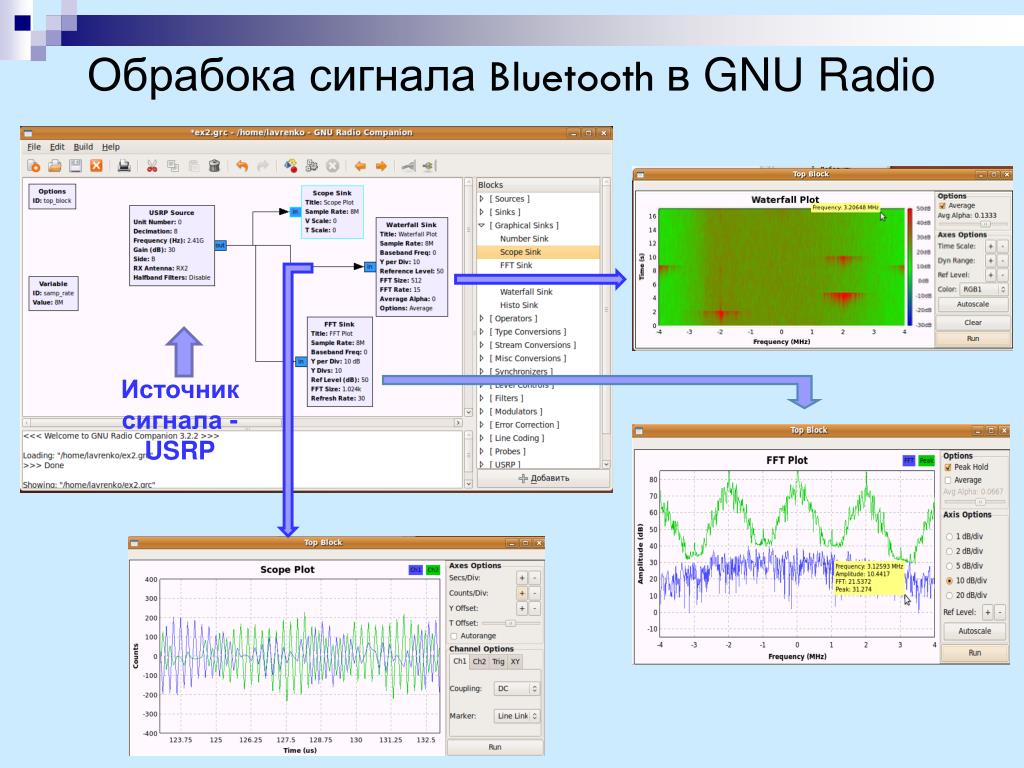Open the Coupling DC dropdown in Scope Plot
Viewport: 1024px width, 768px height.
[516, 689]
